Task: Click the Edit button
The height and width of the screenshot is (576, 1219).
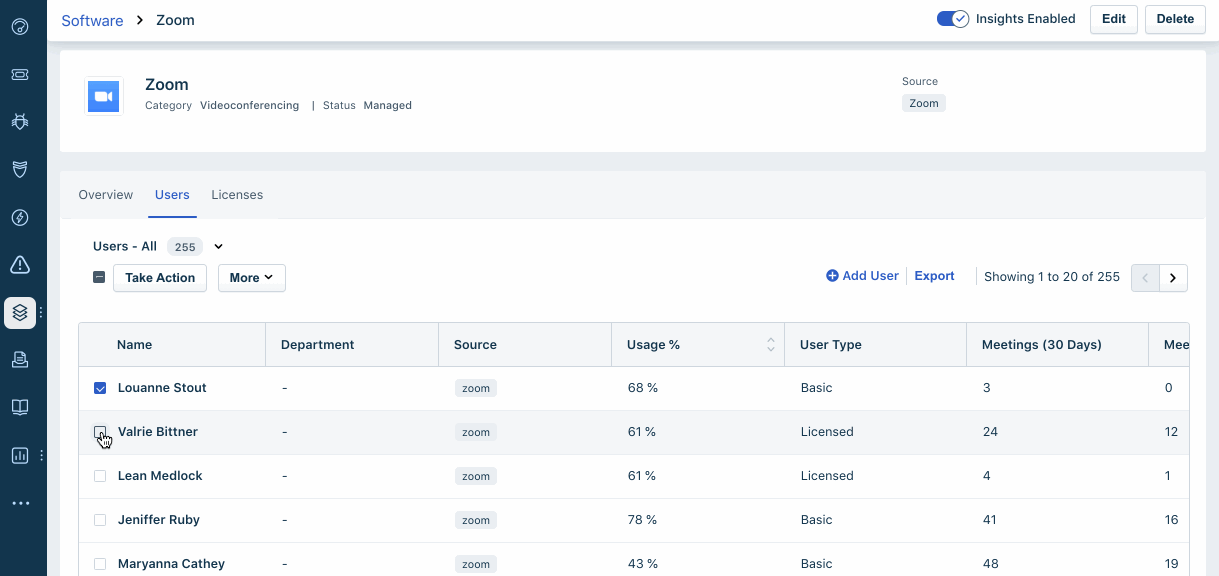Action: pyautogui.click(x=1114, y=19)
